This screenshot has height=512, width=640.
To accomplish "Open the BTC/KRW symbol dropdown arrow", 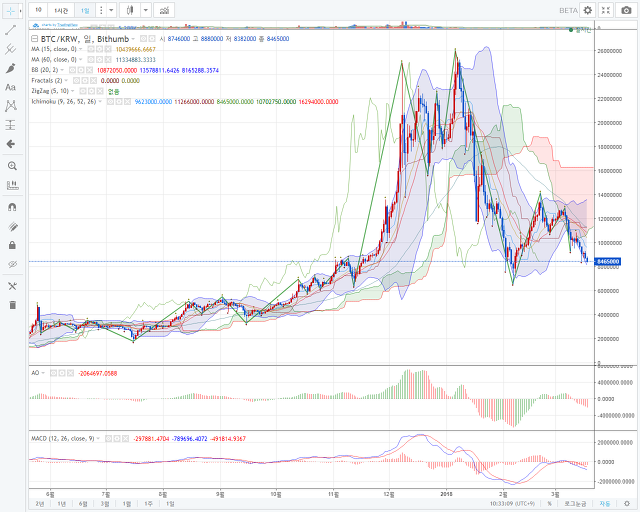I will tap(133, 39).
